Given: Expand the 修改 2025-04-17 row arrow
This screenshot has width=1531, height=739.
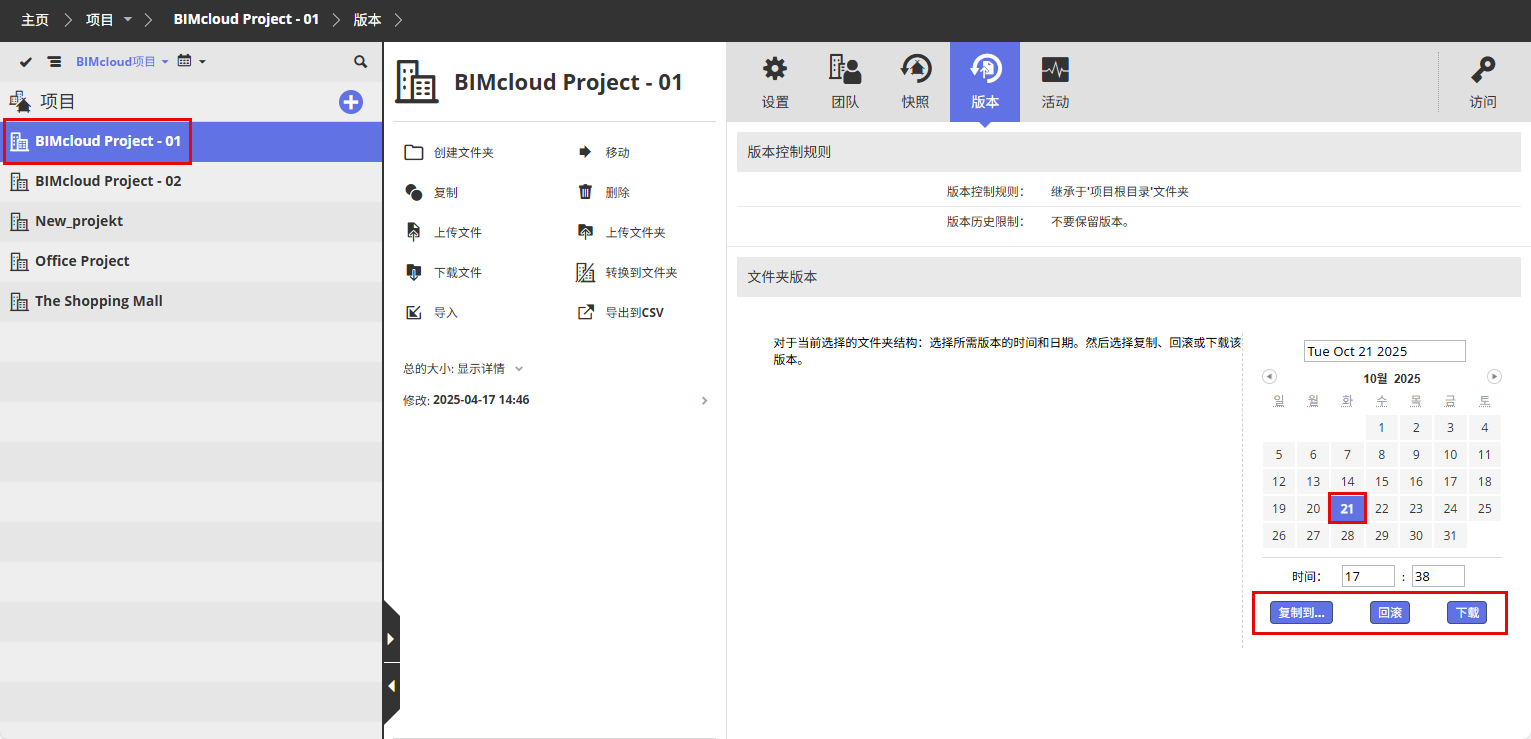Looking at the screenshot, I should coord(705,401).
